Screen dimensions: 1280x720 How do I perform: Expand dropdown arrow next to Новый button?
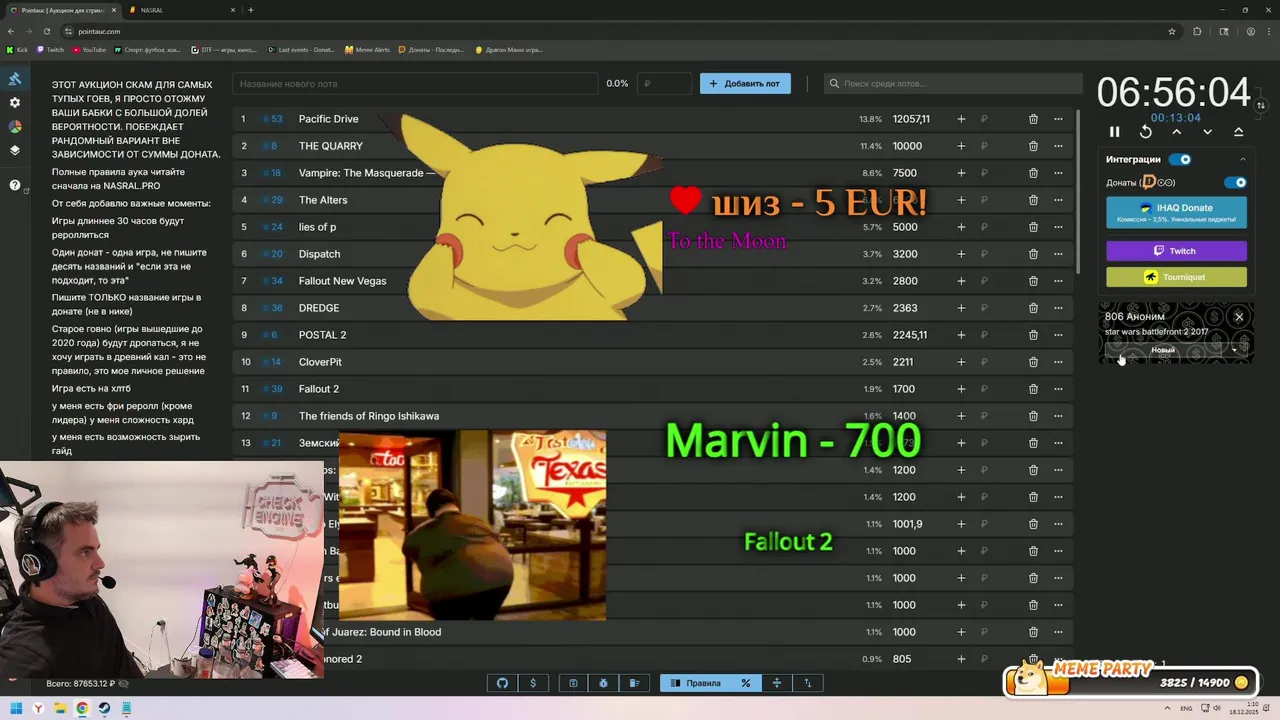pyautogui.click(x=1235, y=350)
